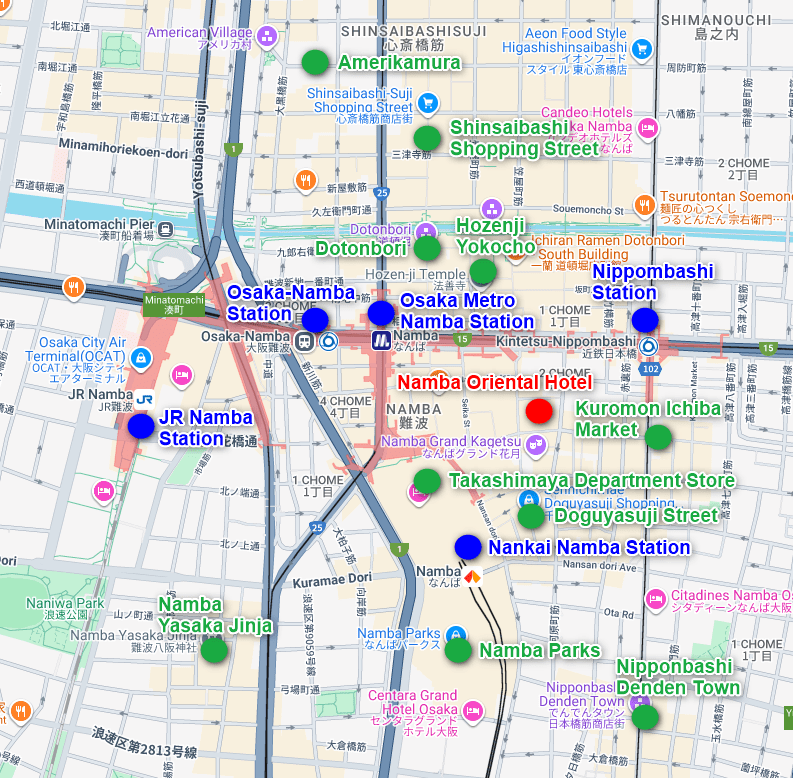Click the red Namba Oriental Hotel marker
Image resolution: width=793 pixels, height=778 pixels.
539,411
